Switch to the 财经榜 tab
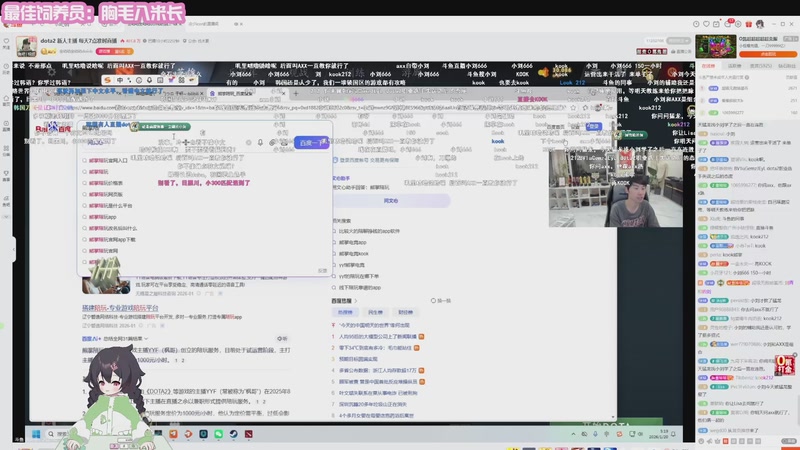Viewport: 800px width, 450px height. 406,312
